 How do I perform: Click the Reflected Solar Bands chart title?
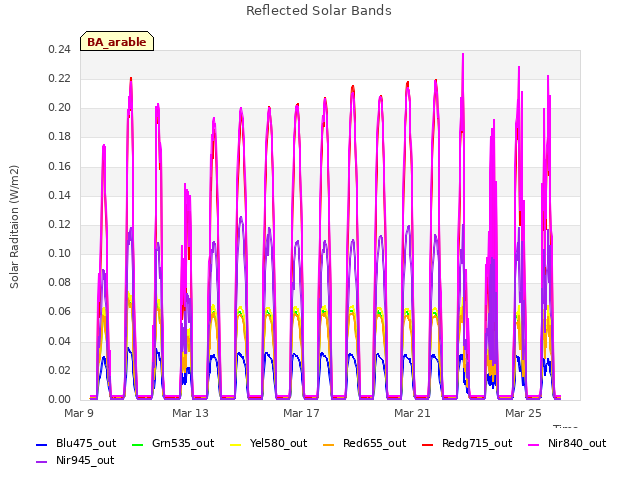(x=319, y=11)
